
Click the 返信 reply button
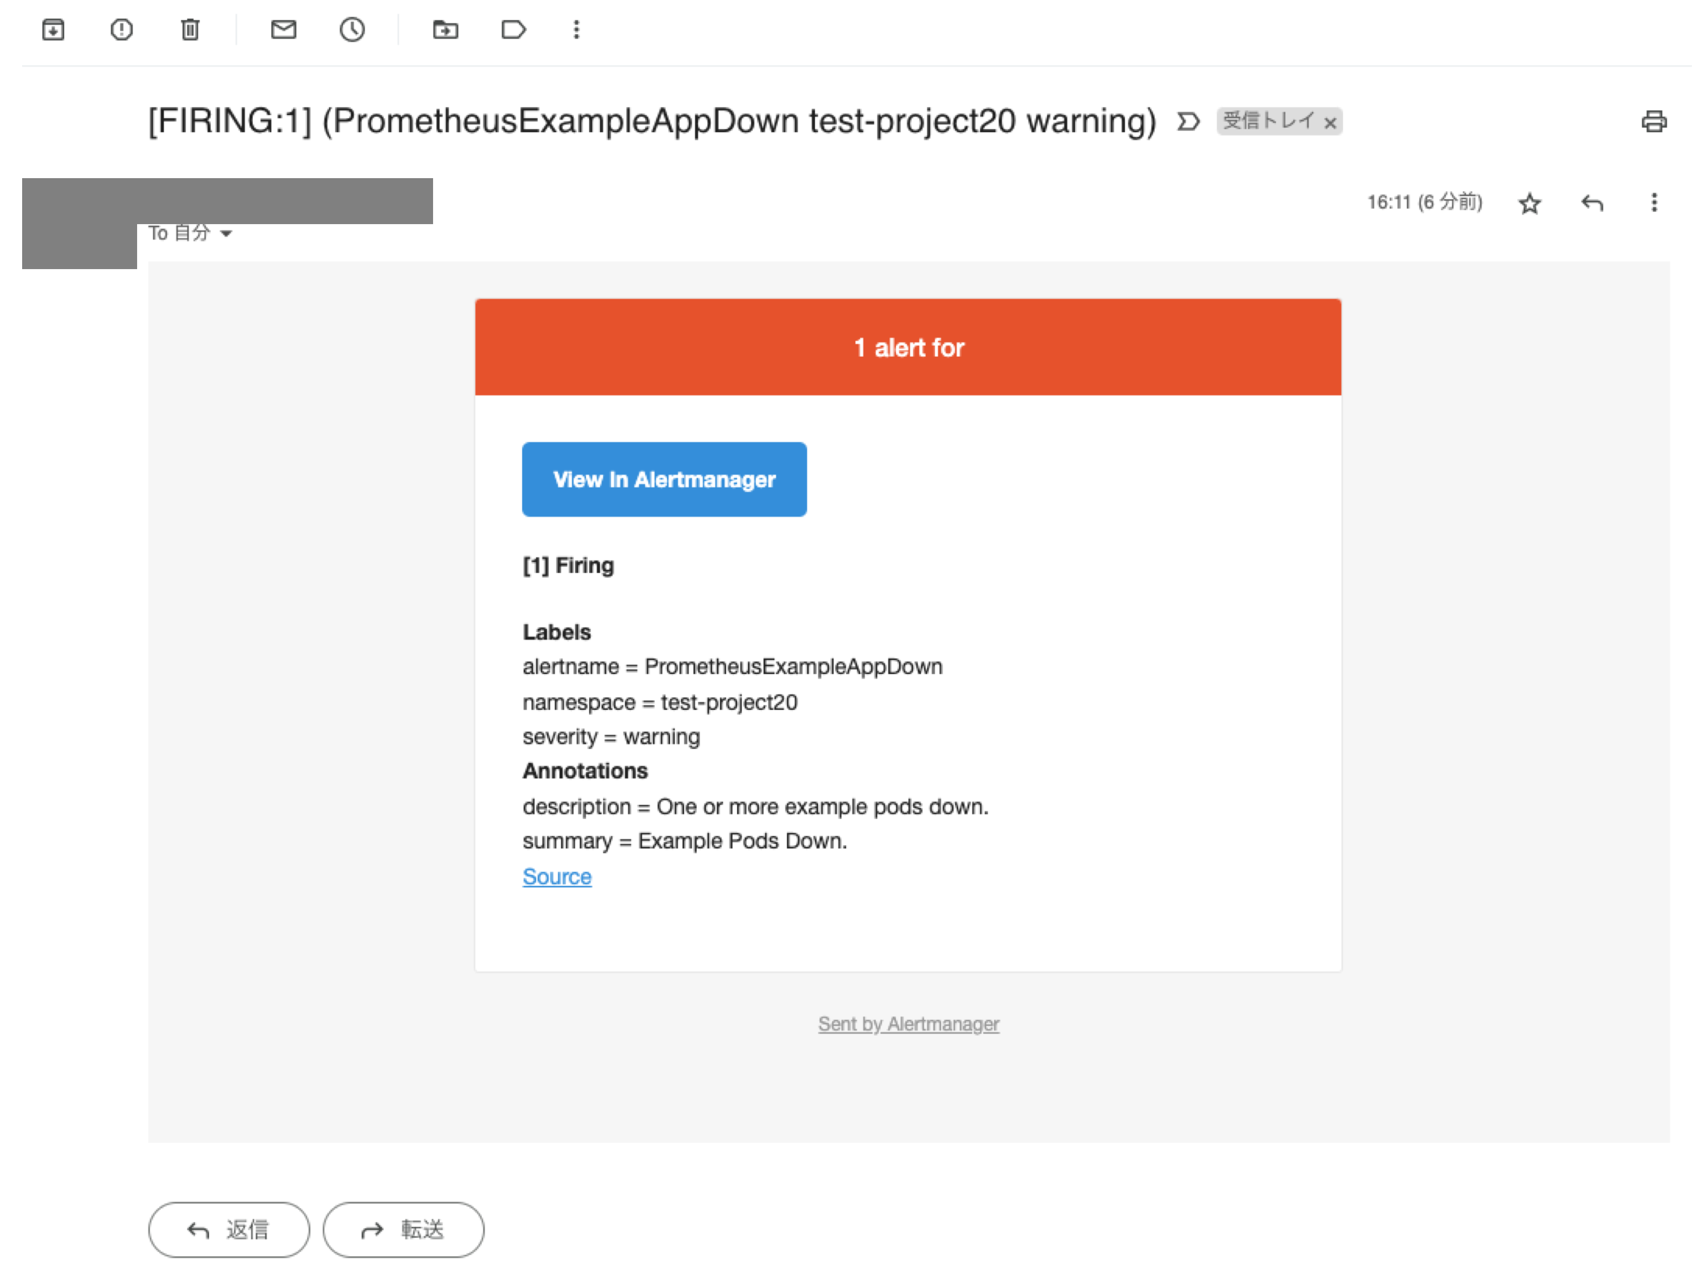point(229,1230)
